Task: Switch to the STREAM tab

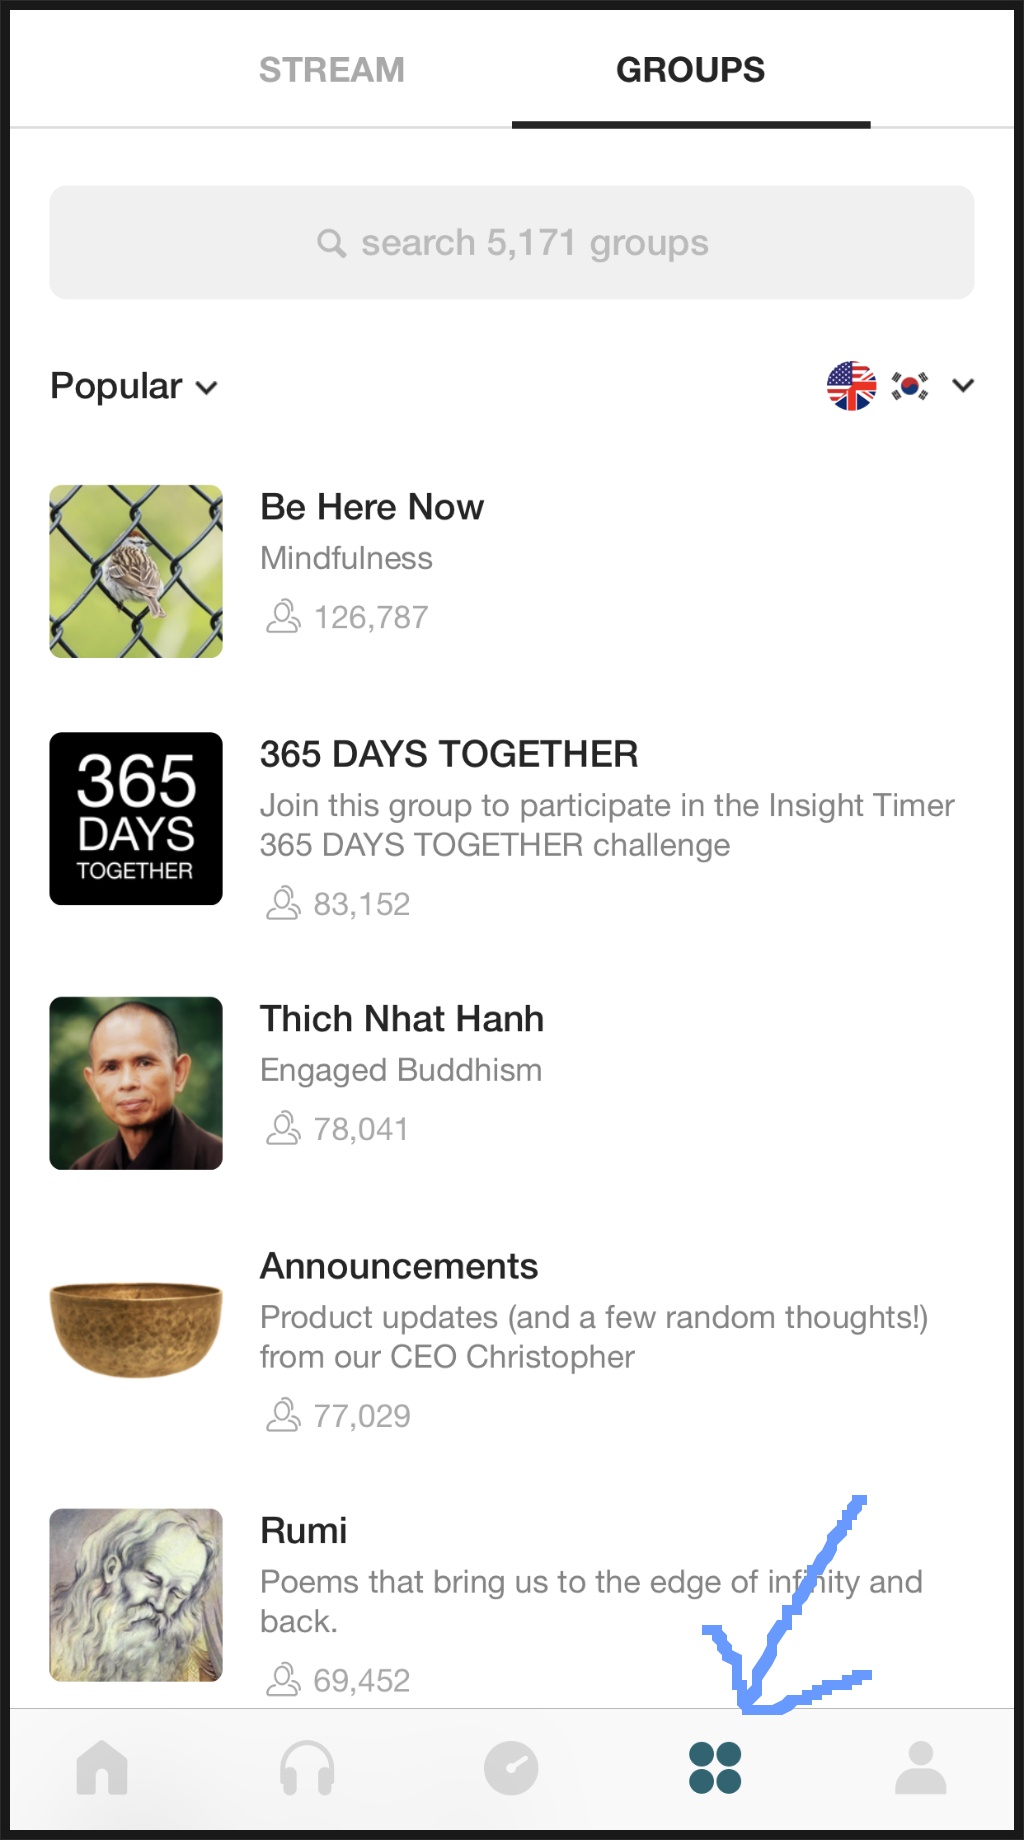Action: (x=331, y=70)
